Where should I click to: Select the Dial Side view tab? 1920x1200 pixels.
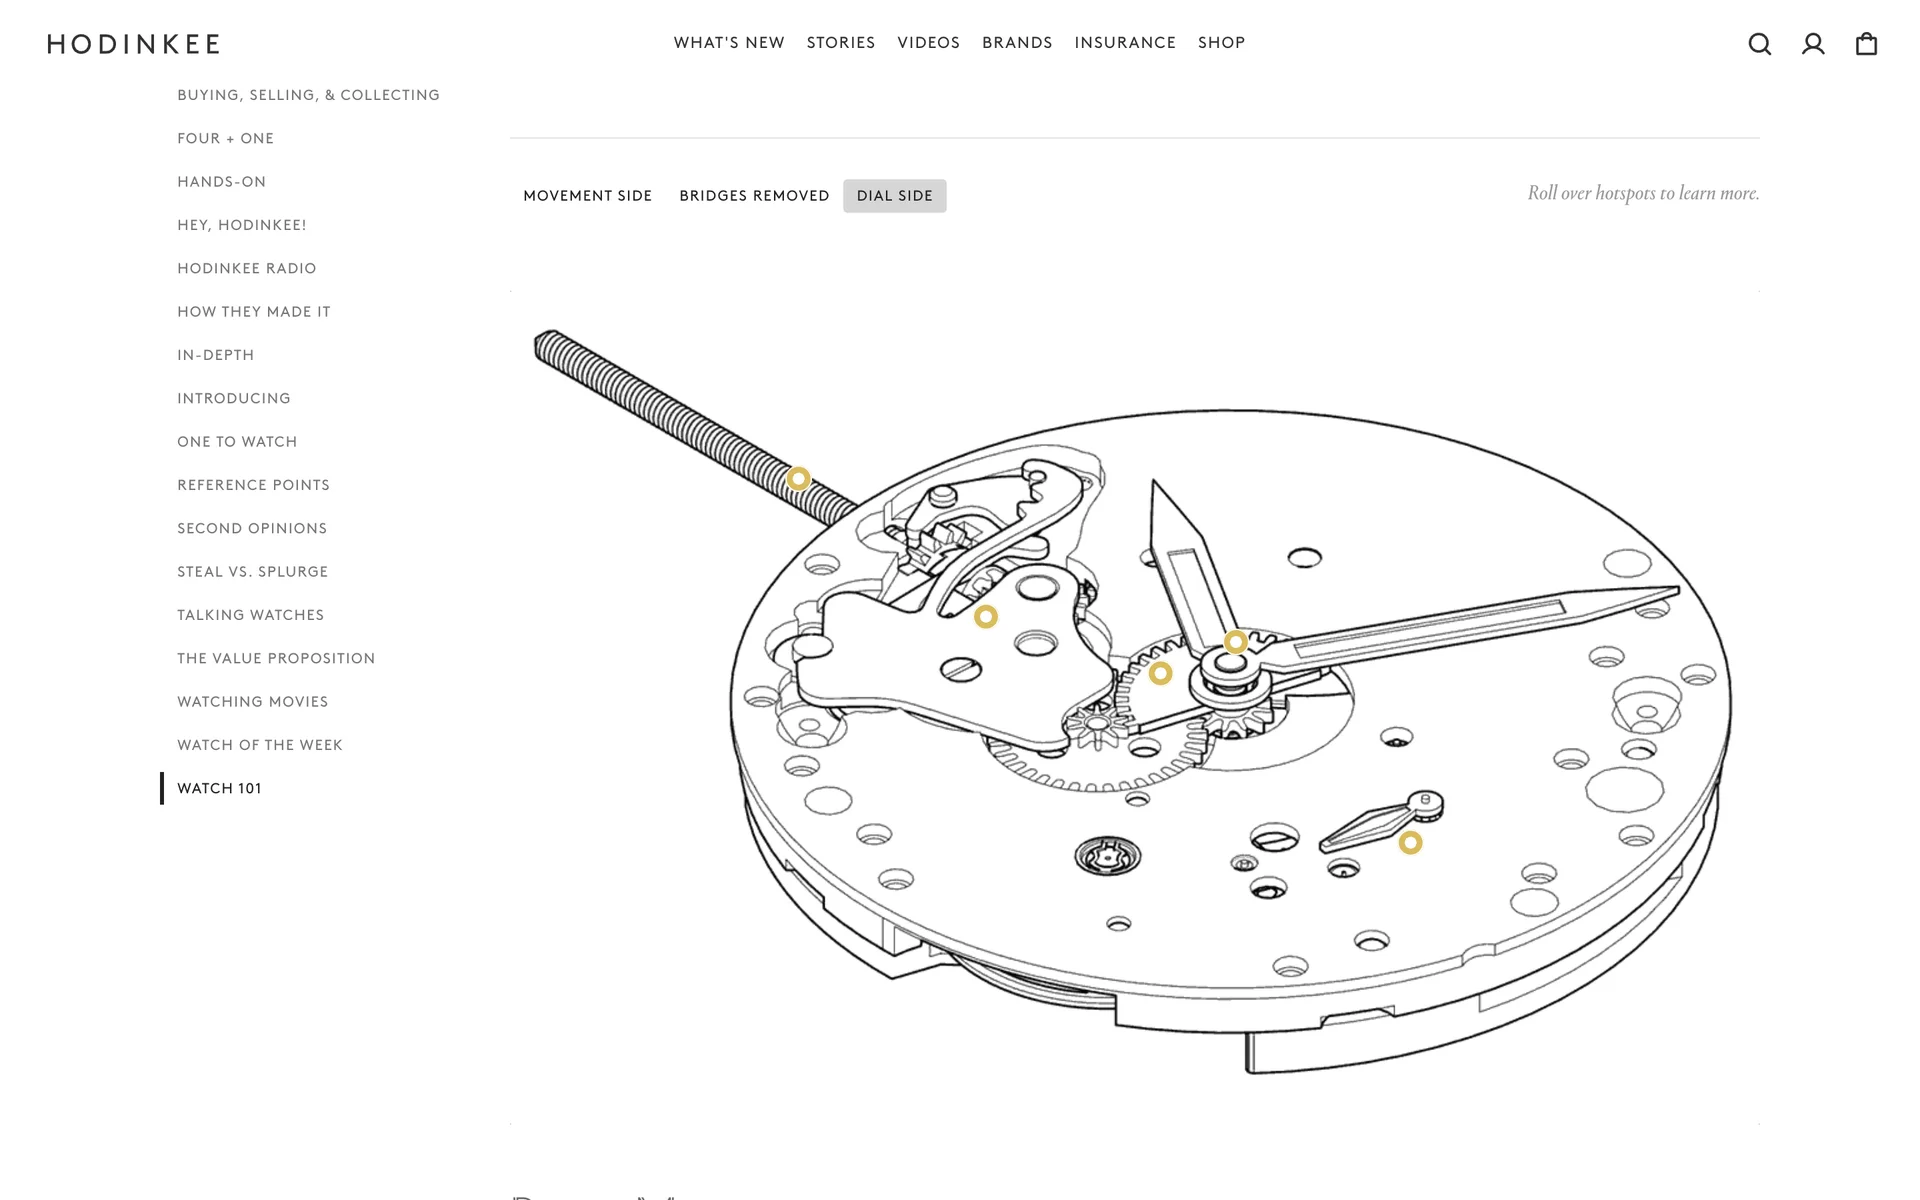[895, 196]
